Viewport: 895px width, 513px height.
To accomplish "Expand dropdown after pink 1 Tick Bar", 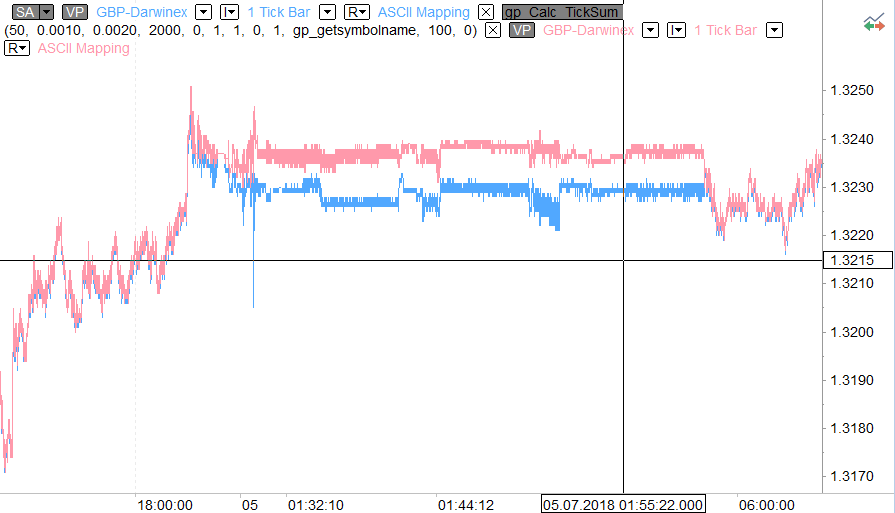I will point(774,30).
